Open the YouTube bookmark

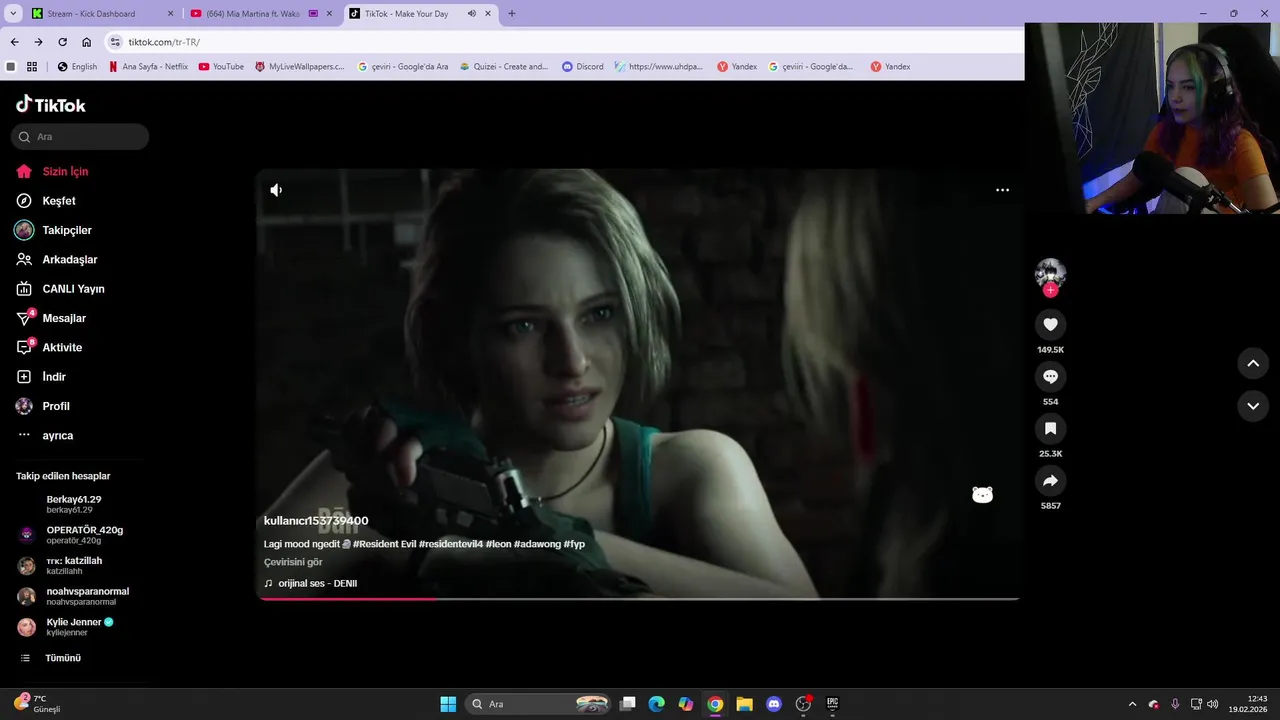click(221, 67)
